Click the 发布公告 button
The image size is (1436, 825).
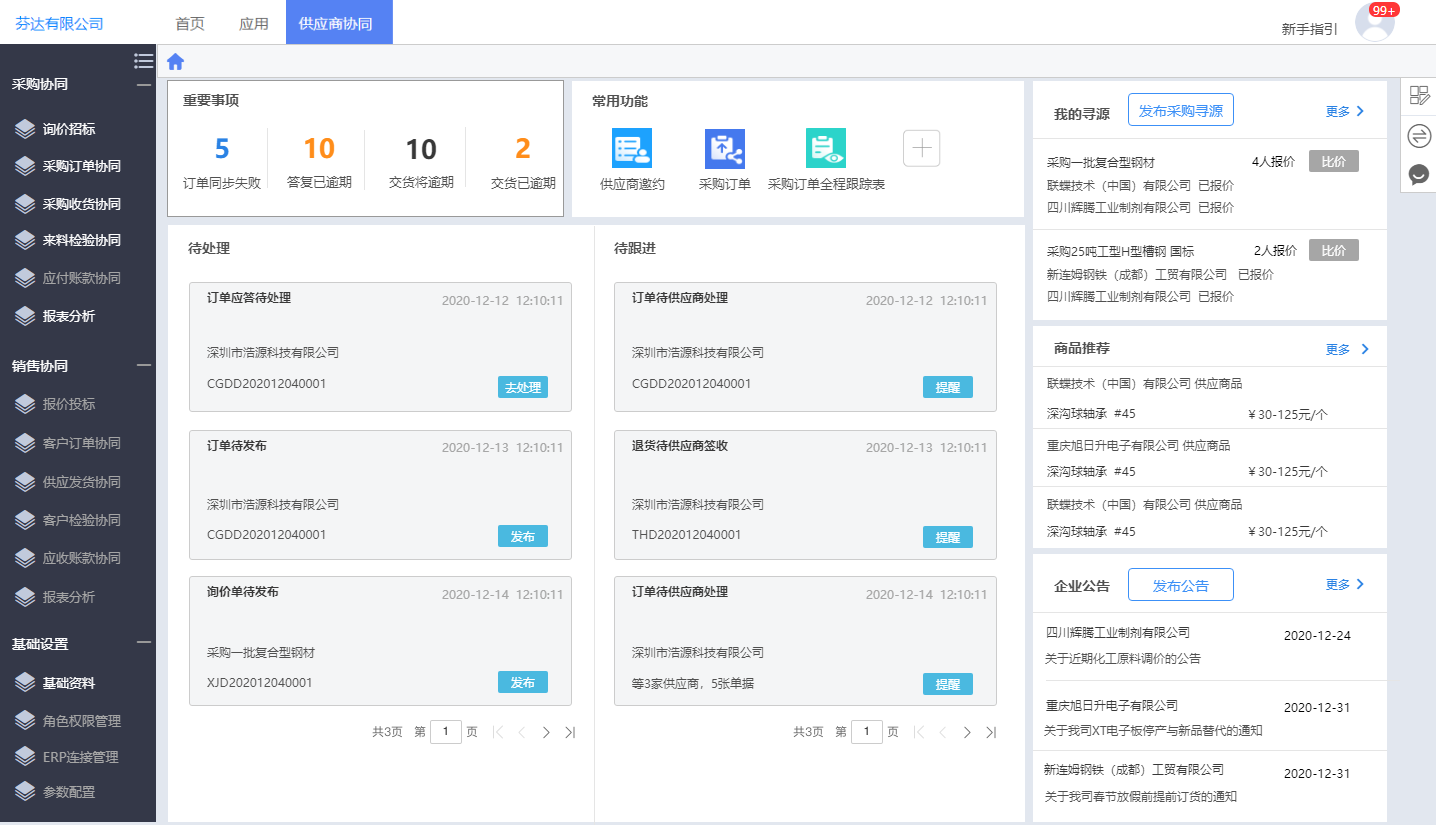tap(1181, 585)
